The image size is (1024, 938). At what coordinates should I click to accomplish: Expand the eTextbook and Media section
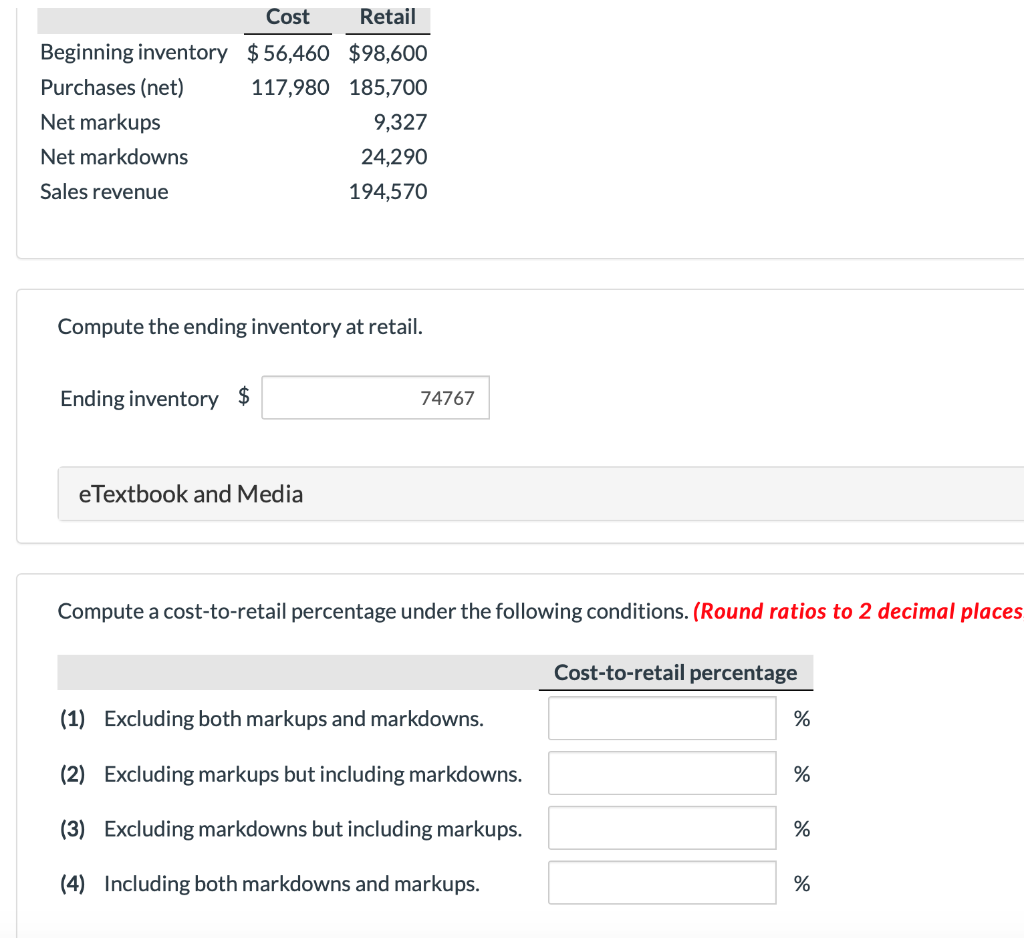pos(190,494)
